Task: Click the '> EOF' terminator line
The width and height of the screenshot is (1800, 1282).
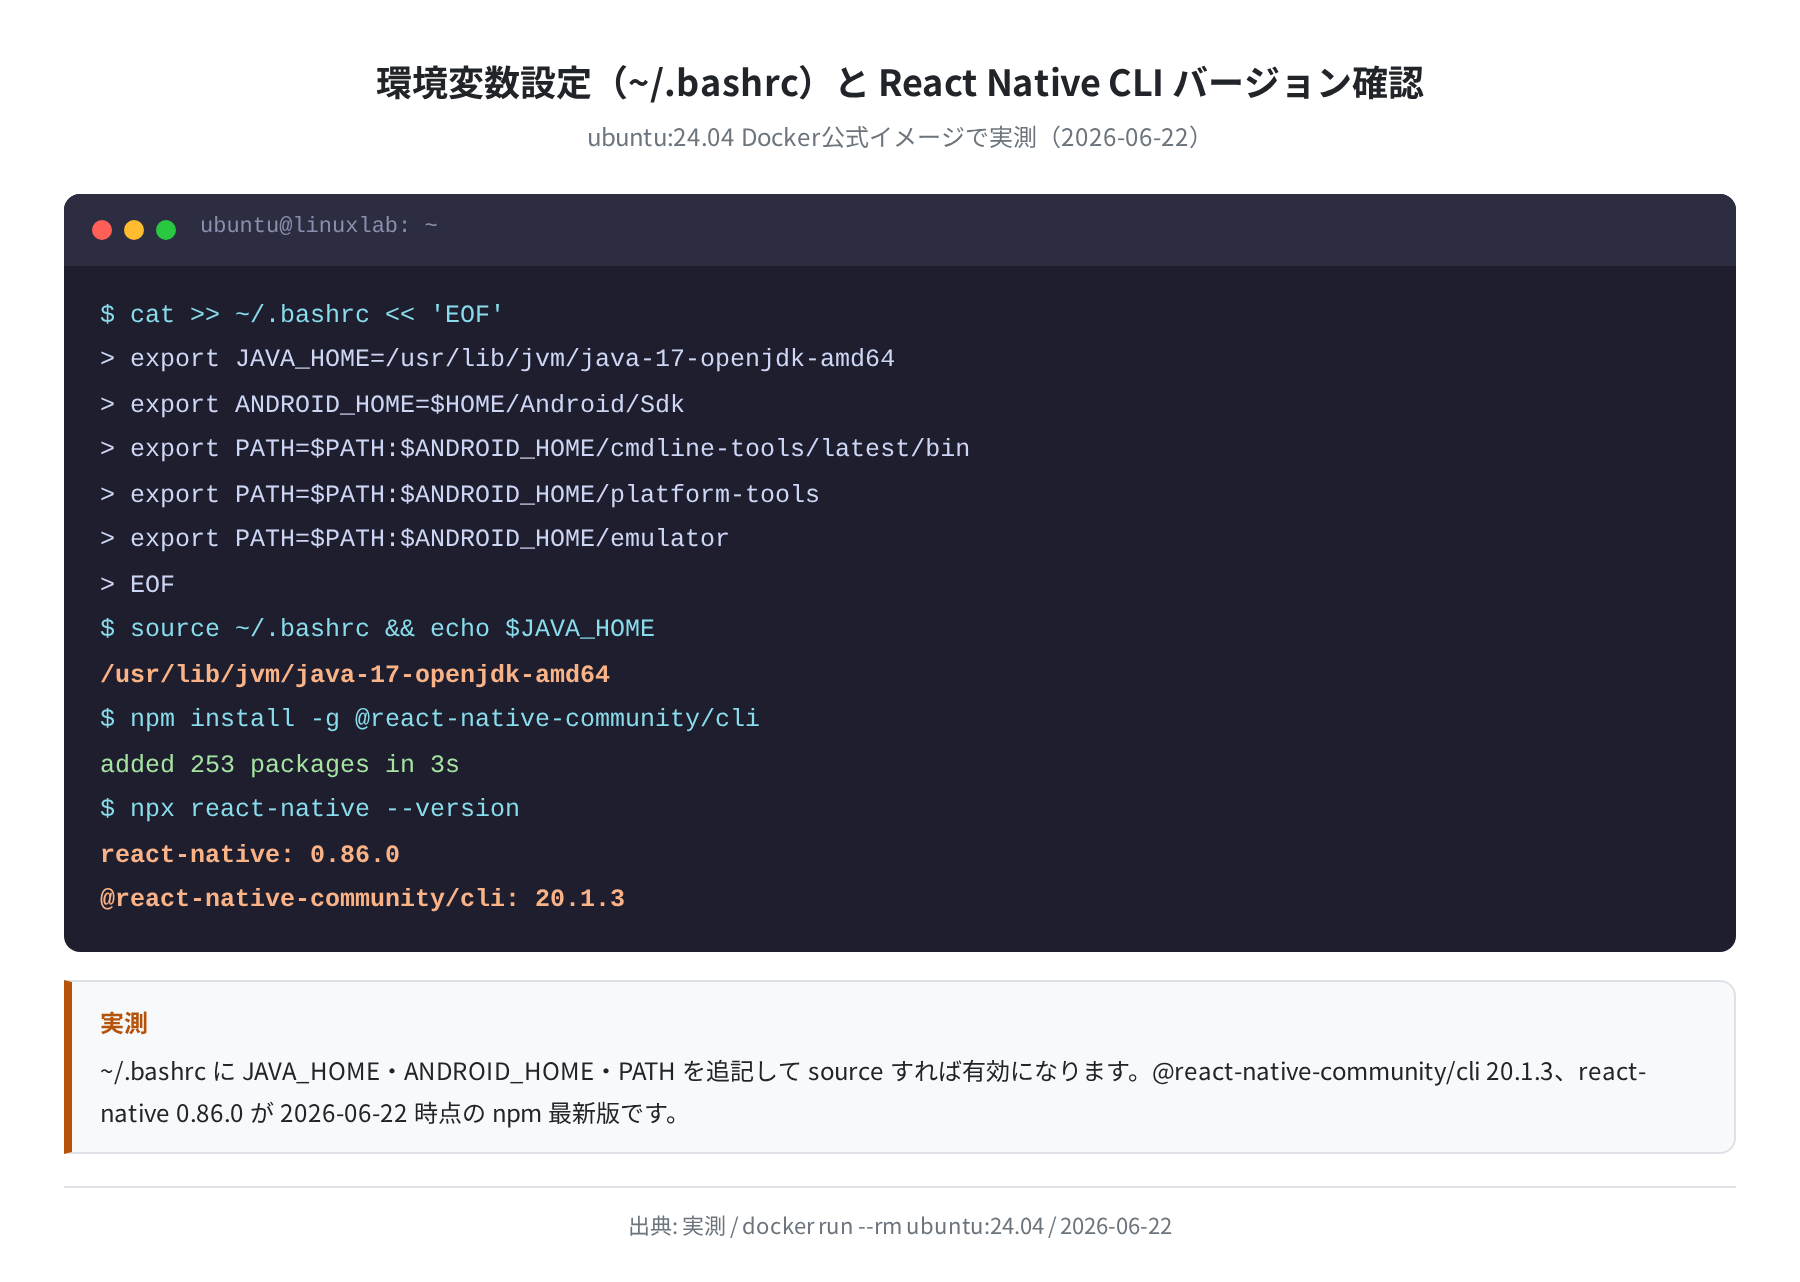Action: tap(137, 585)
